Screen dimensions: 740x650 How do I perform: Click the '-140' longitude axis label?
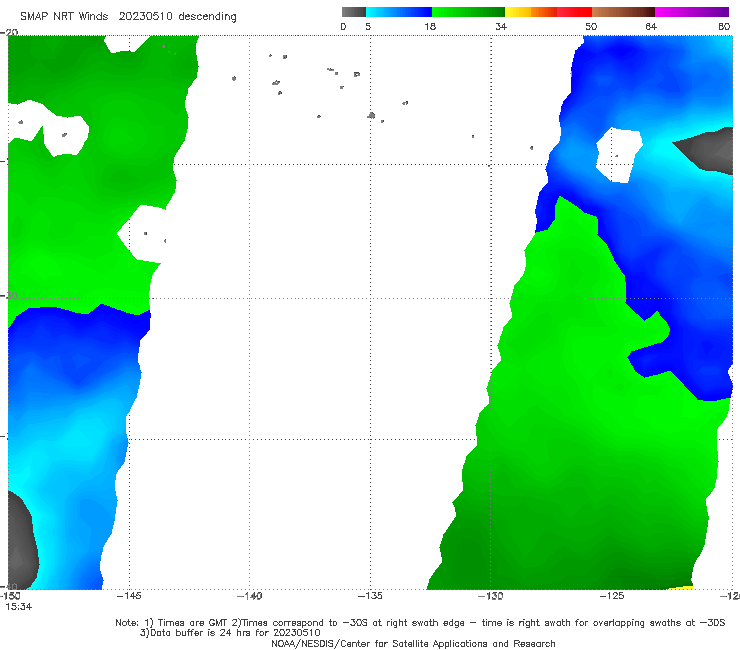[249, 596]
